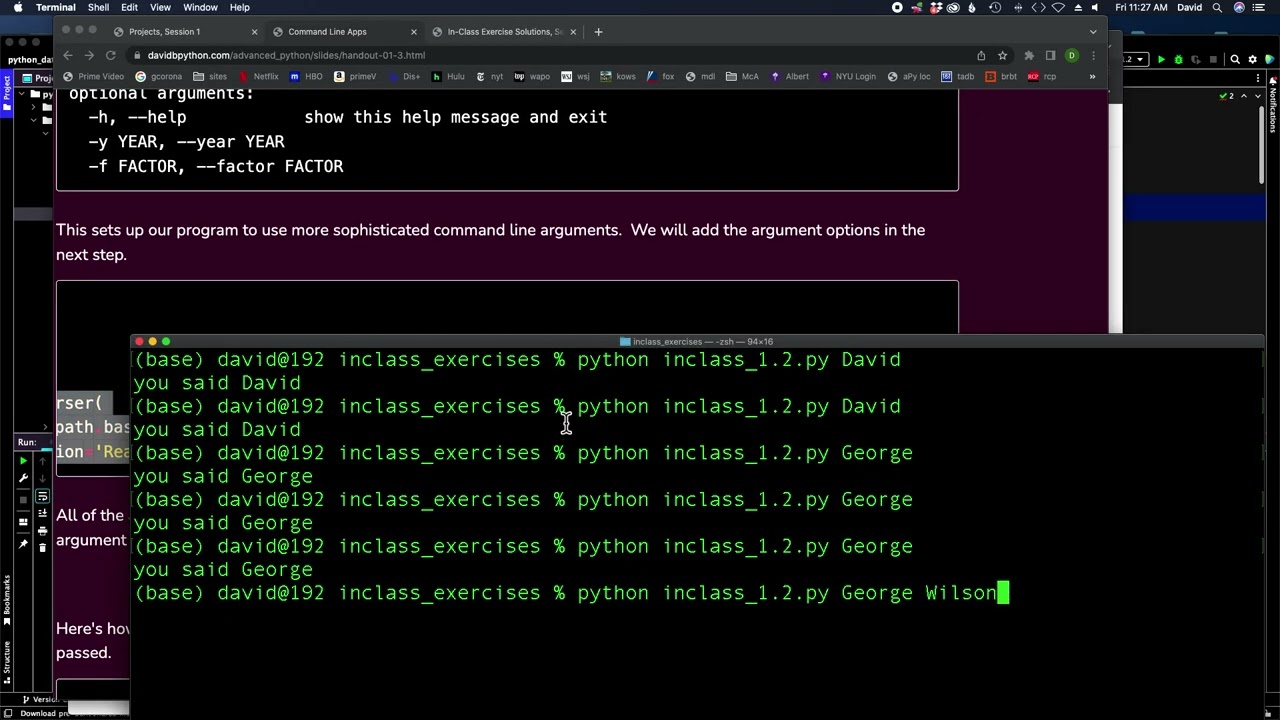Close the Projects, Session 1 tab

(x=254, y=32)
